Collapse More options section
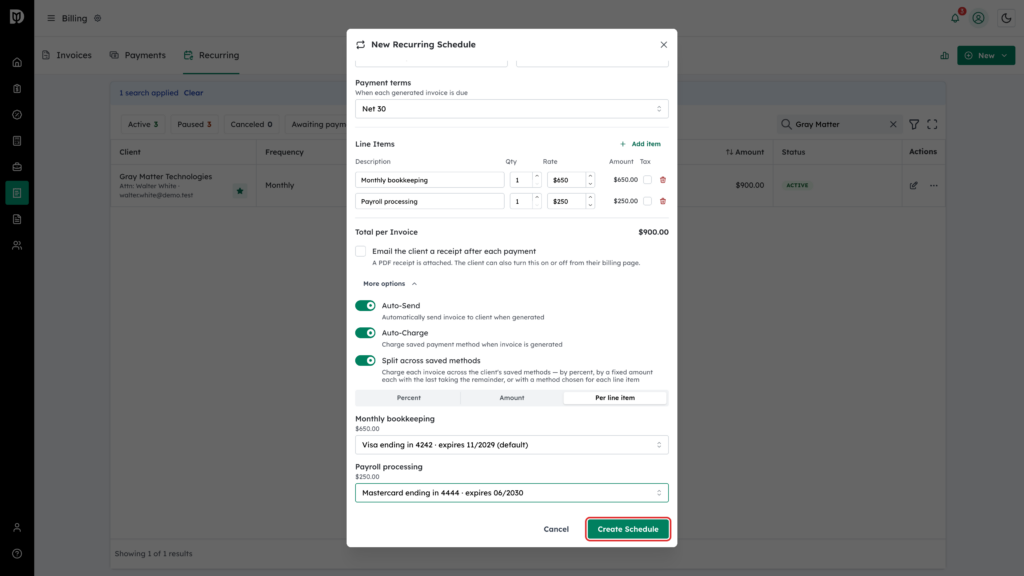The image size is (1024, 576). pos(390,283)
